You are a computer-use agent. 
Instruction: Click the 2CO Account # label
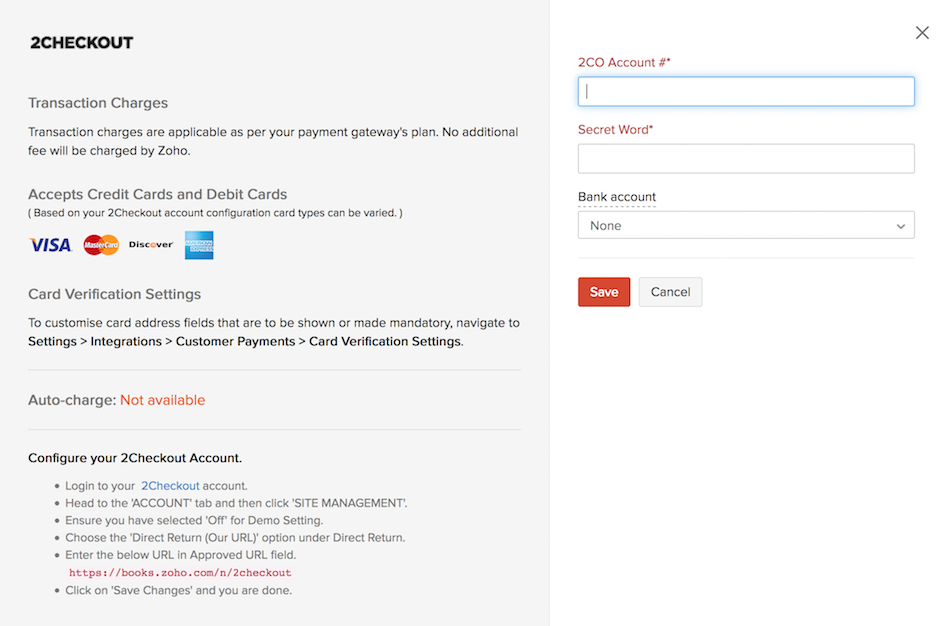click(x=624, y=62)
